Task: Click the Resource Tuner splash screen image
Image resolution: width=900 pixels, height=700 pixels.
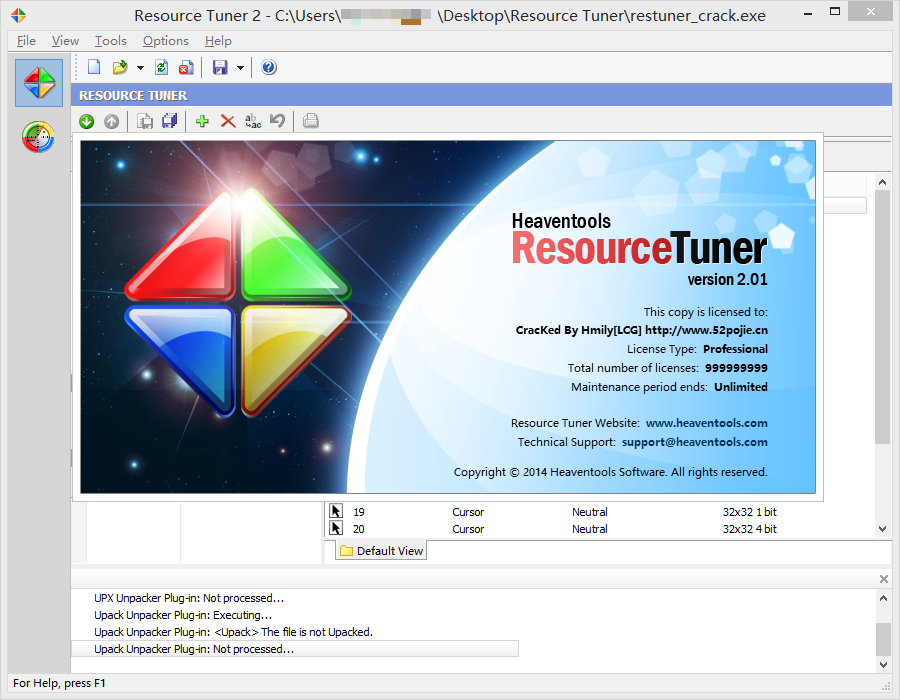Action: 448,317
